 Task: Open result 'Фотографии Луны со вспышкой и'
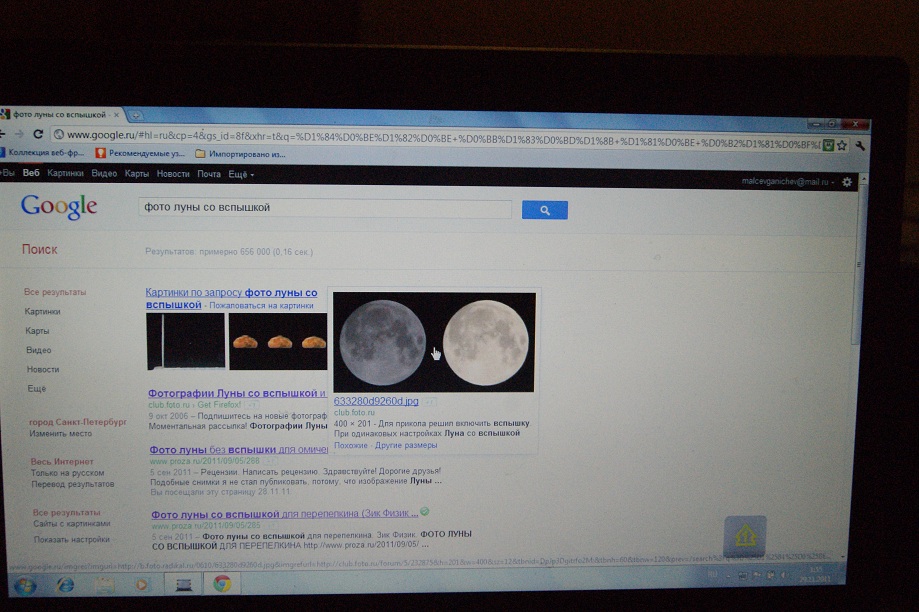coord(237,393)
